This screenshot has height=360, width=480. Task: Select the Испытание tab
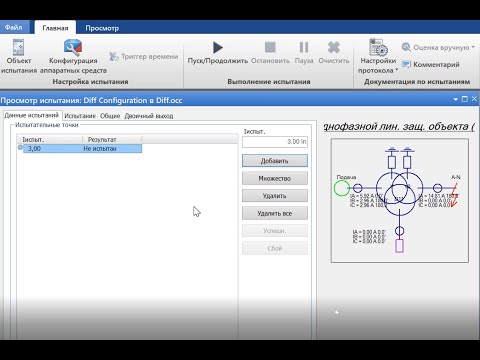click(80, 116)
